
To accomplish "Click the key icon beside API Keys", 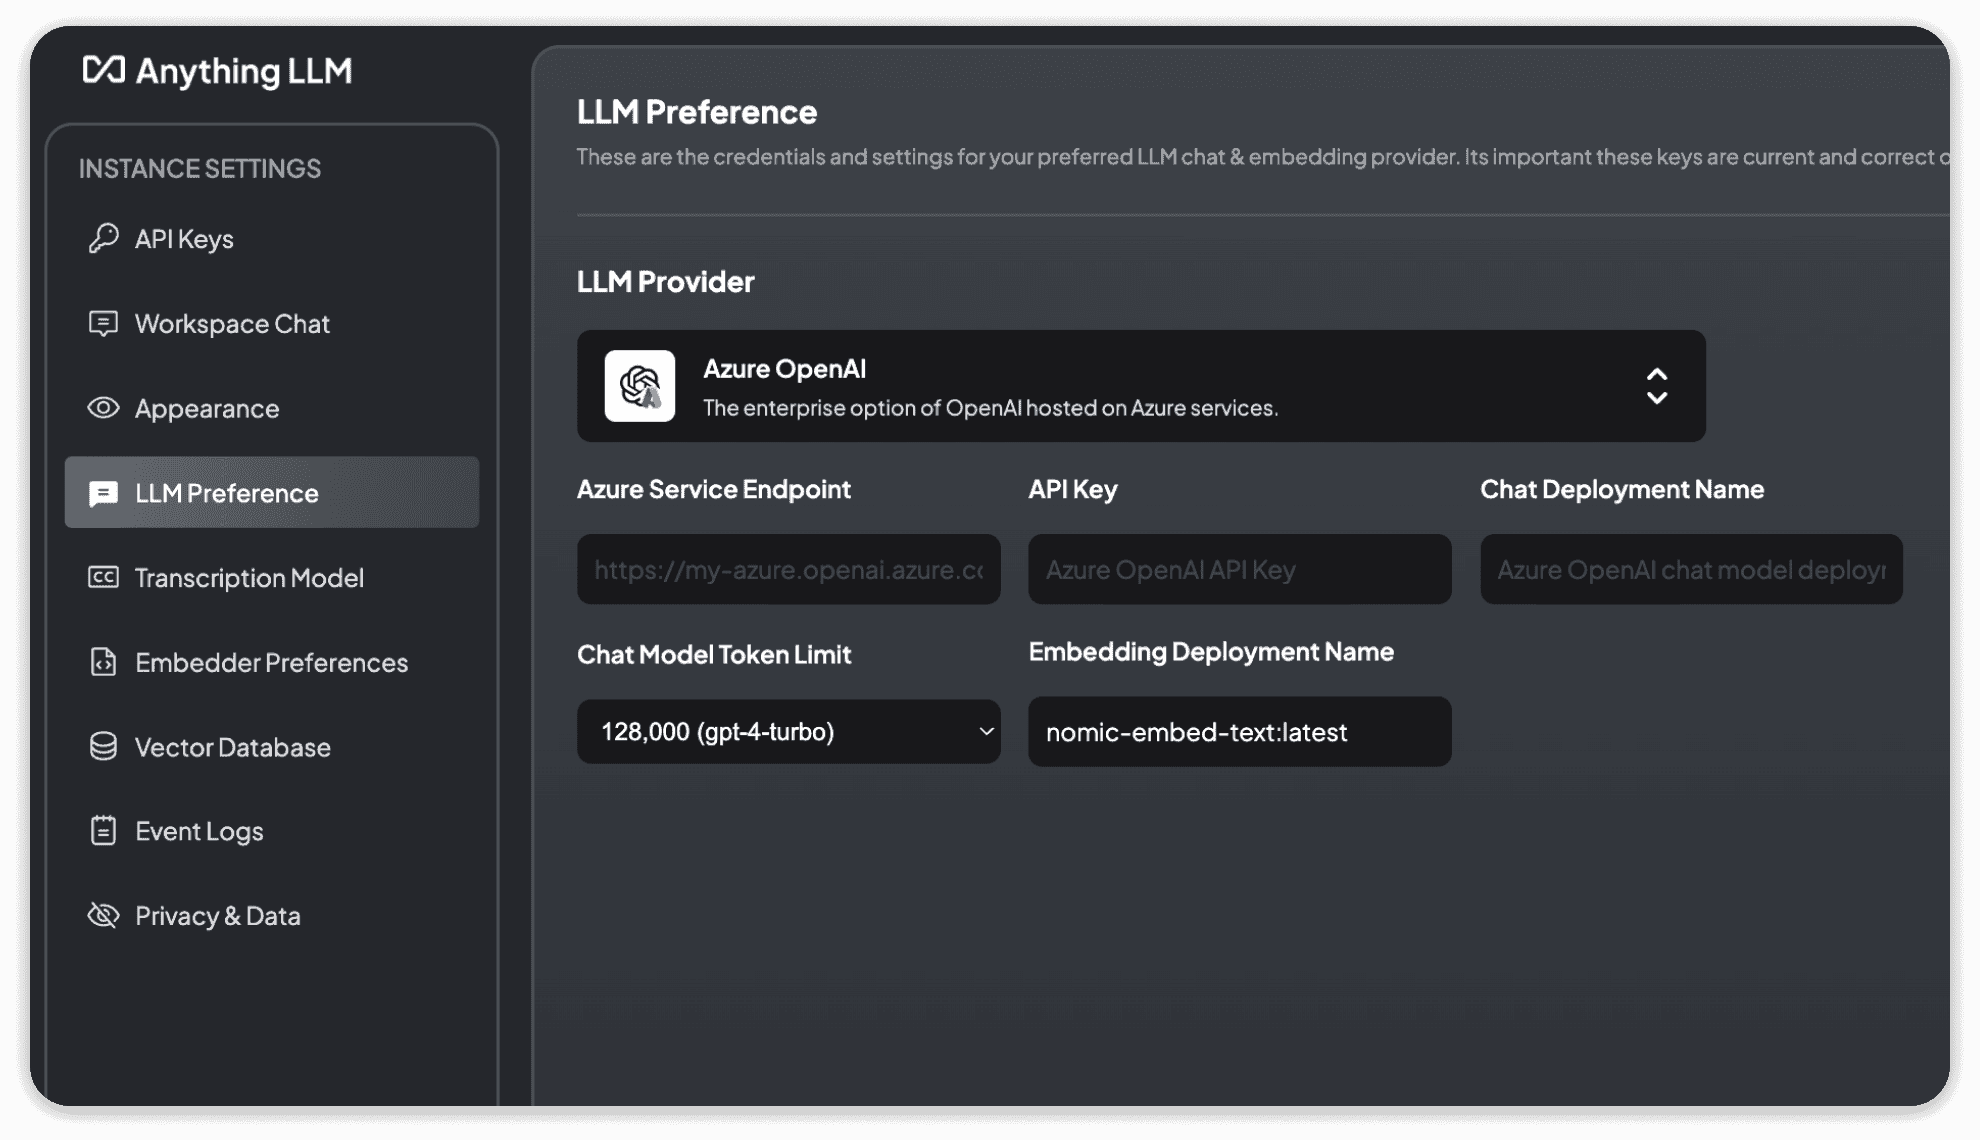I will pyautogui.click(x=103, y=238).
